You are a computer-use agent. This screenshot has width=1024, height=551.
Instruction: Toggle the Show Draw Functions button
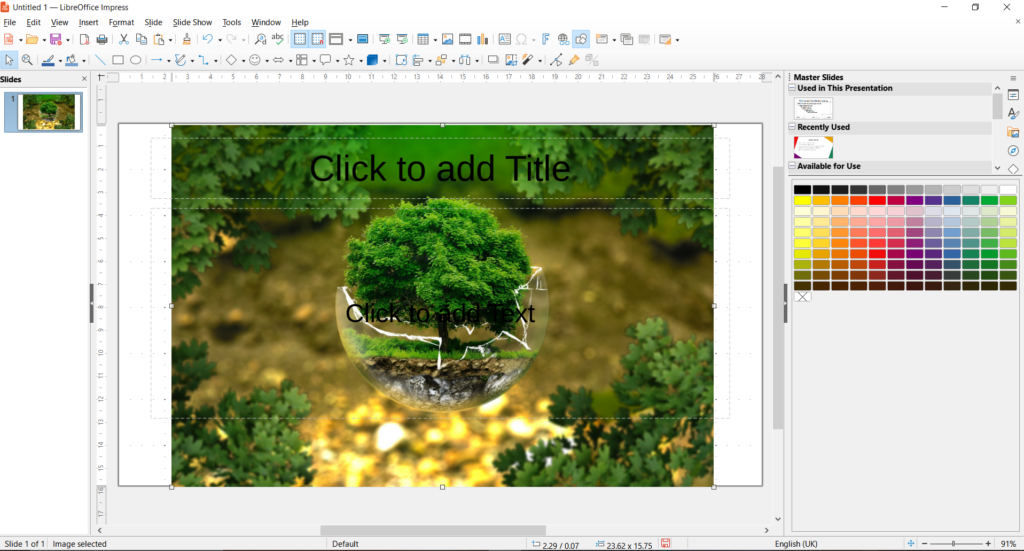(x=581, y=40)
